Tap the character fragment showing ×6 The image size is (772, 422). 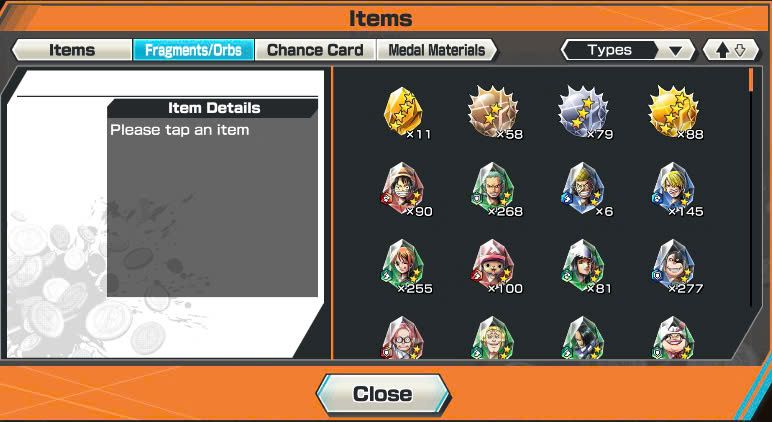pos(583,189)
